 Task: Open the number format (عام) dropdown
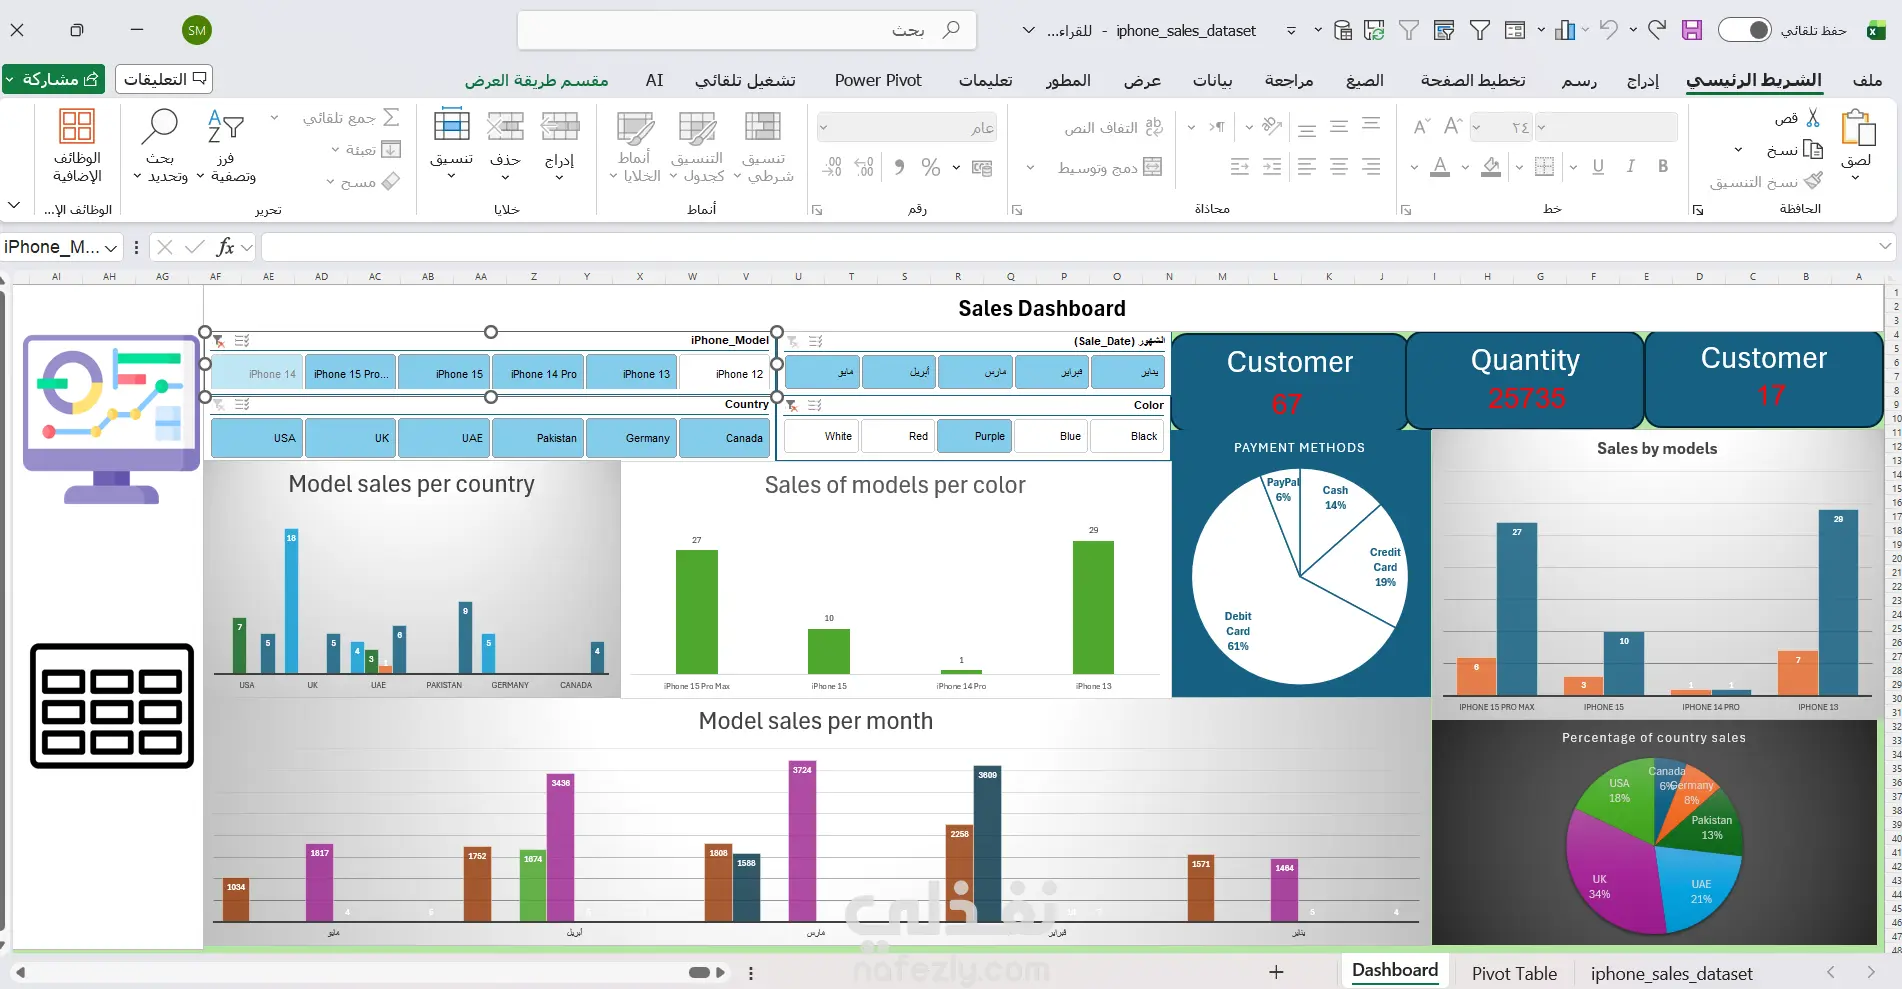click(x=824, y=127)
